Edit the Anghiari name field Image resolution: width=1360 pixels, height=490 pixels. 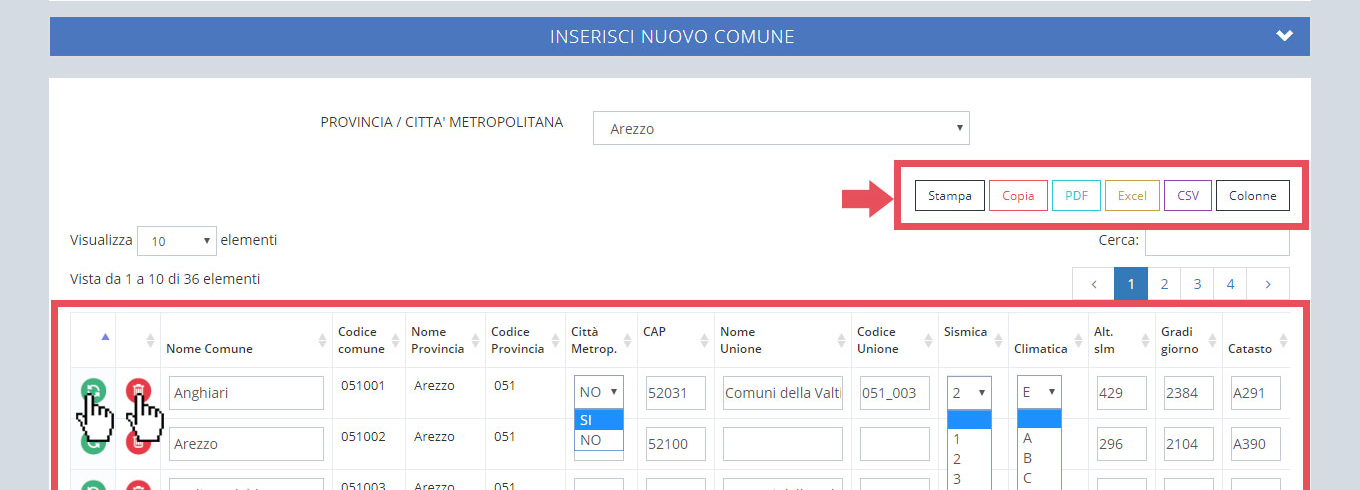pyautogui.click(x=246, y=393)
